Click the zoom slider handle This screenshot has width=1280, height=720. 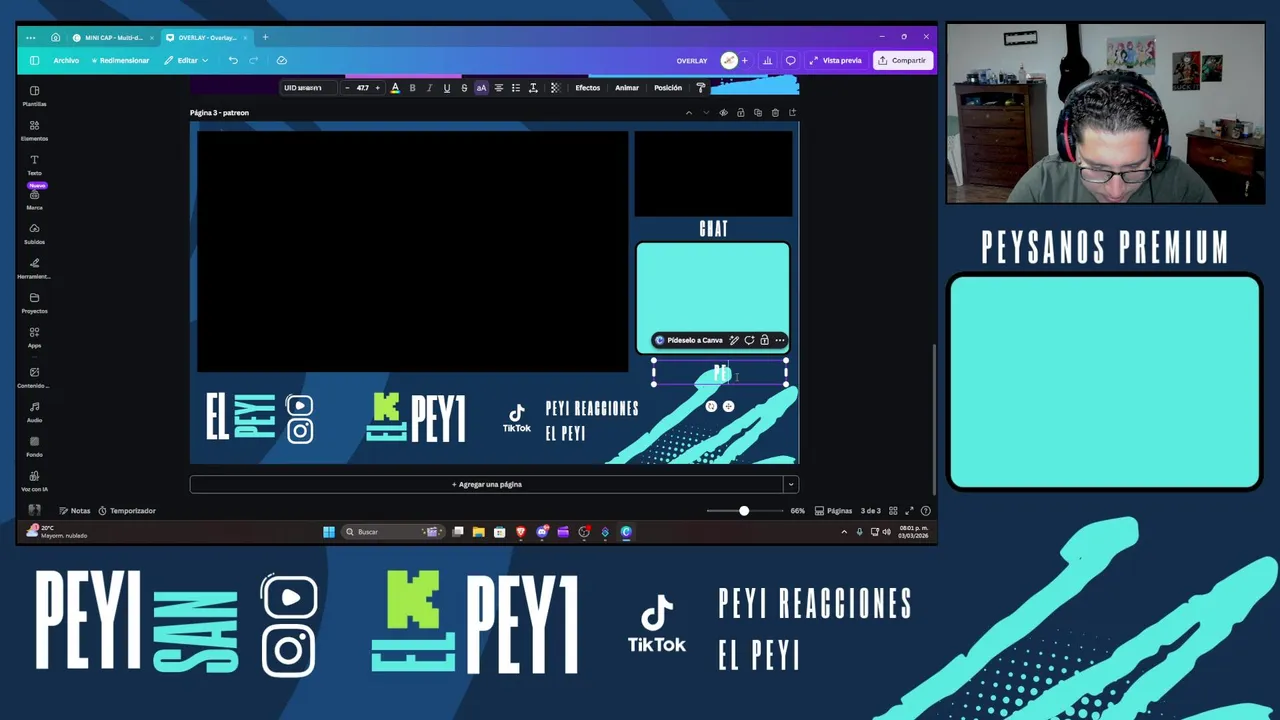click(x=744, y=511)
